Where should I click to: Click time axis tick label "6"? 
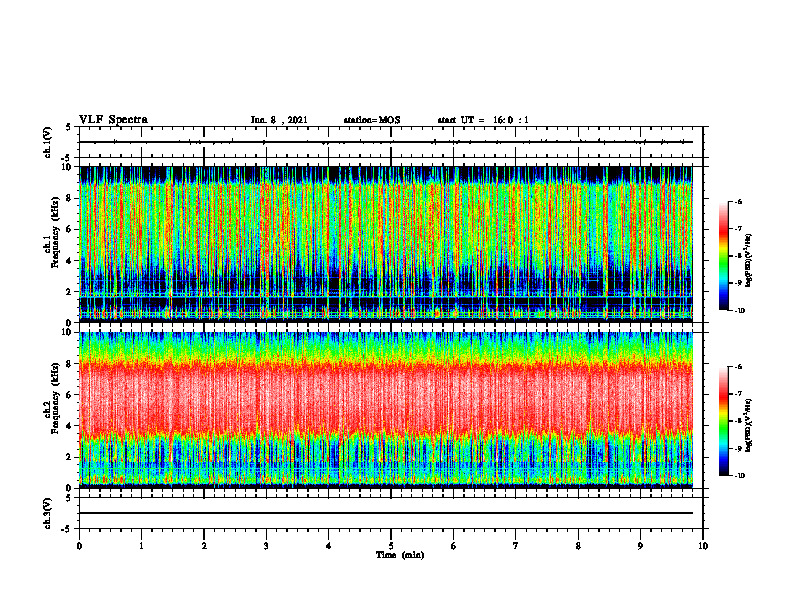(x=454, y=546)
